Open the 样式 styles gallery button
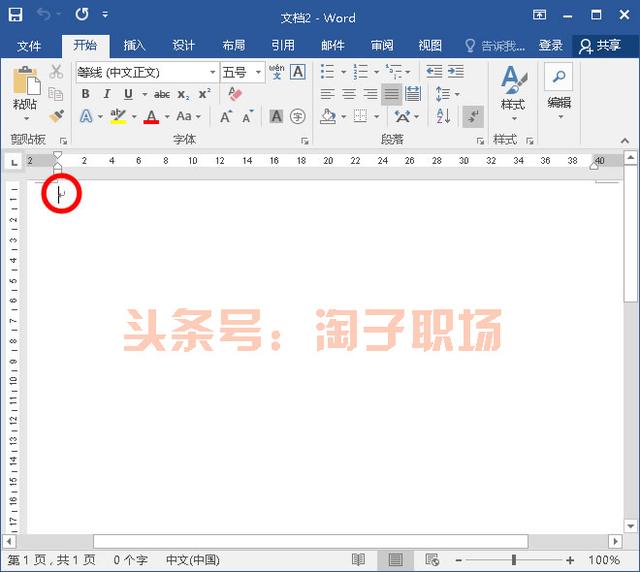Screen dimensions: 640x572 [x=513, y=93]
